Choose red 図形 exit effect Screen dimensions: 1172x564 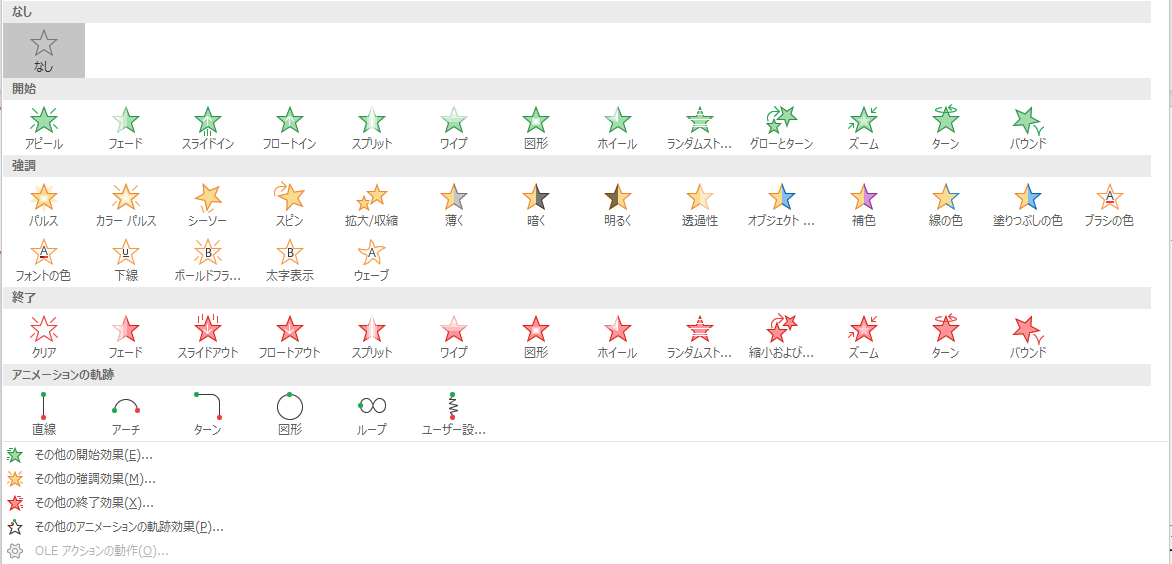pos(536,337)
